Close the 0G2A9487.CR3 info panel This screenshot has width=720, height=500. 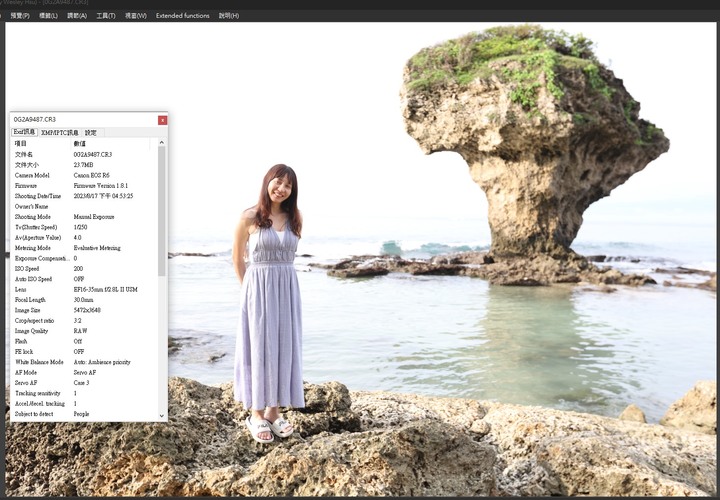pos(163,120)
